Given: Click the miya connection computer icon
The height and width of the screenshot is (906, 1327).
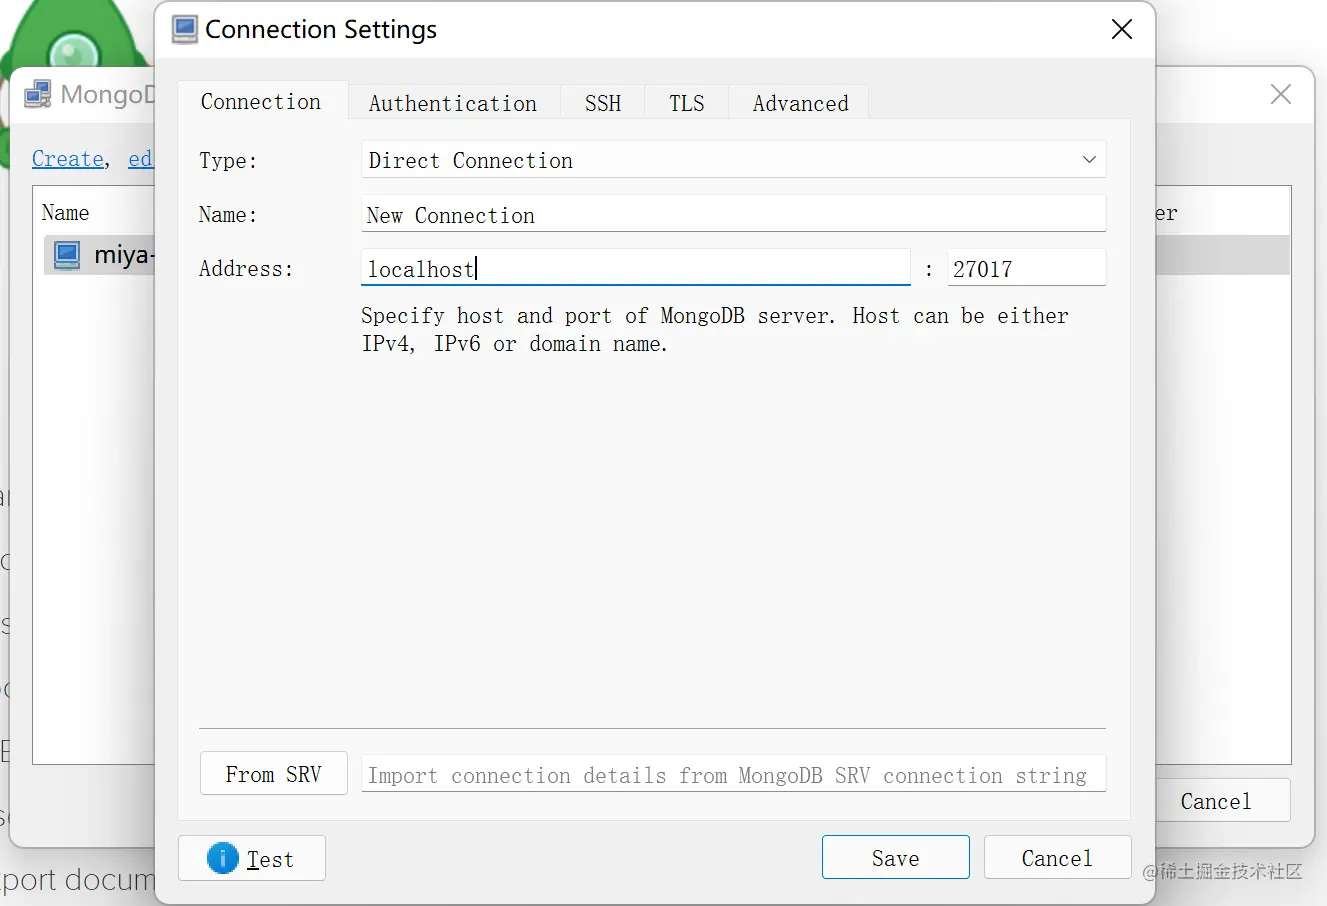Looking at the screenshot, I should pyautogui.click(x=67, y=255).
